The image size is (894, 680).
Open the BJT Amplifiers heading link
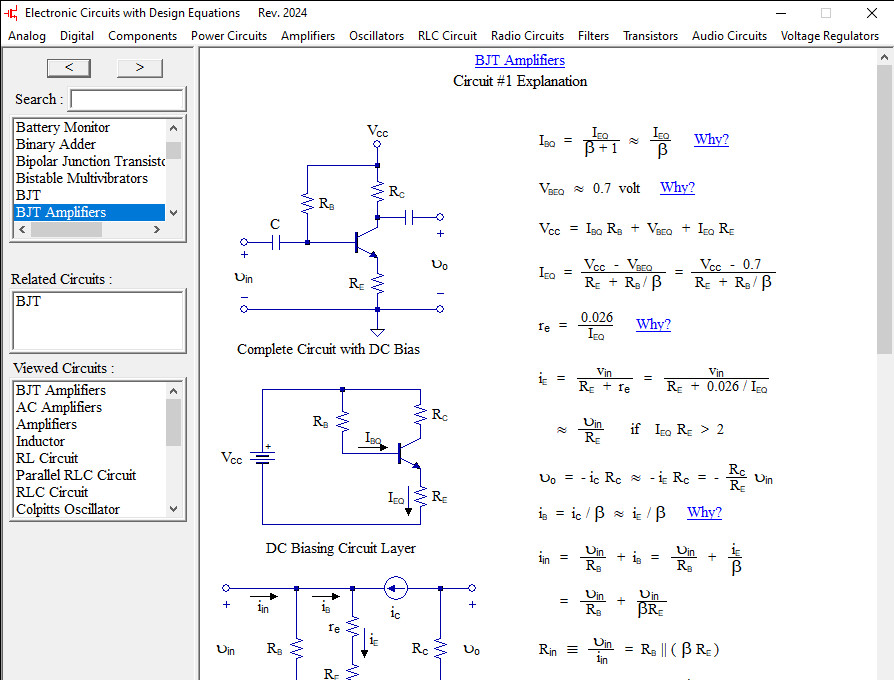(x=519, y=60)
